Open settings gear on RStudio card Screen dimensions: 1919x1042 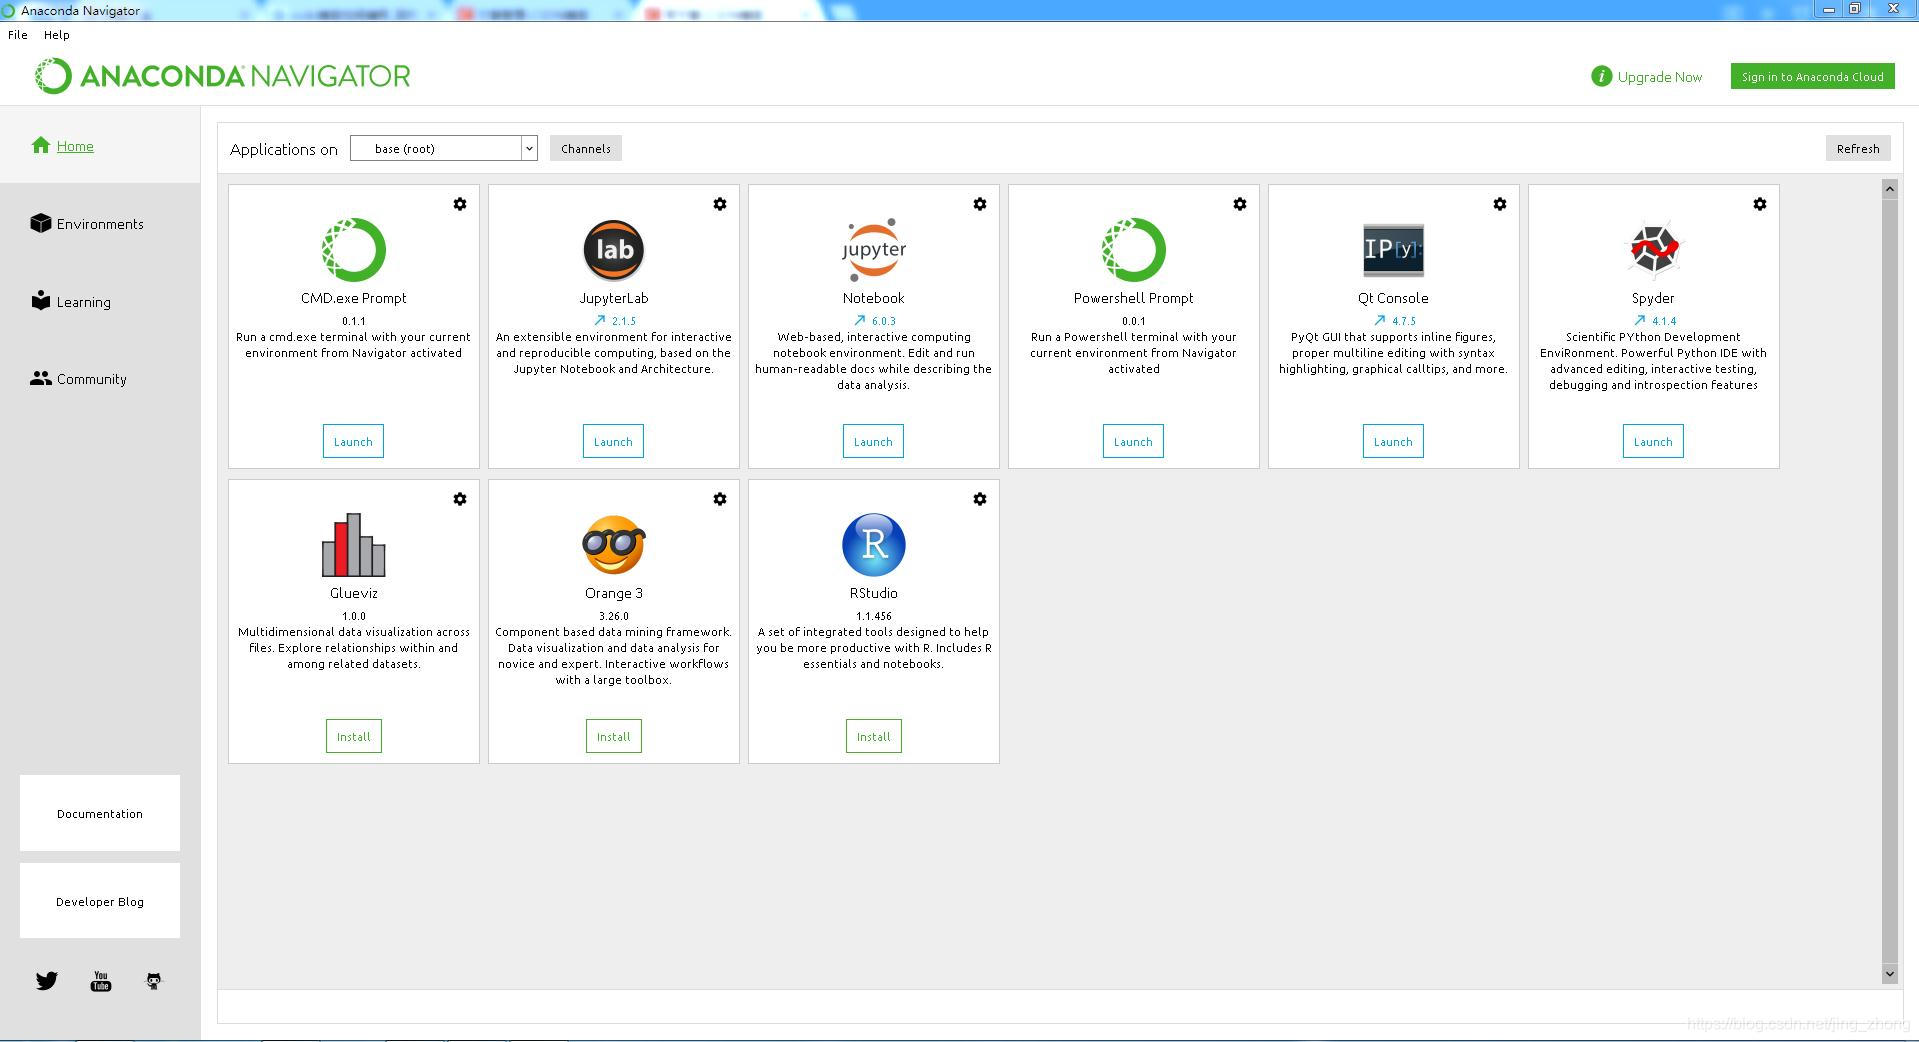980,499
